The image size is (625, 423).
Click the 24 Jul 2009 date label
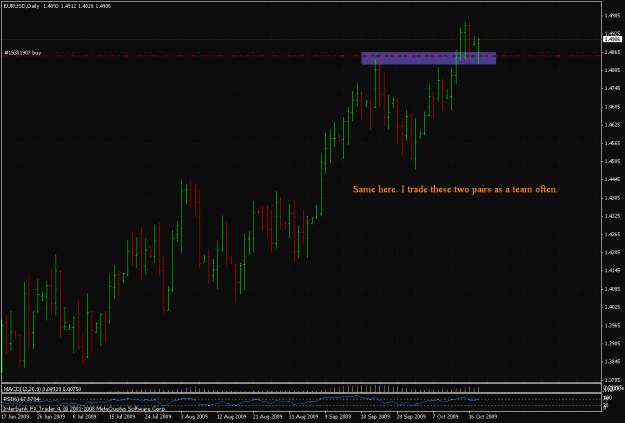tap(158, 417)
